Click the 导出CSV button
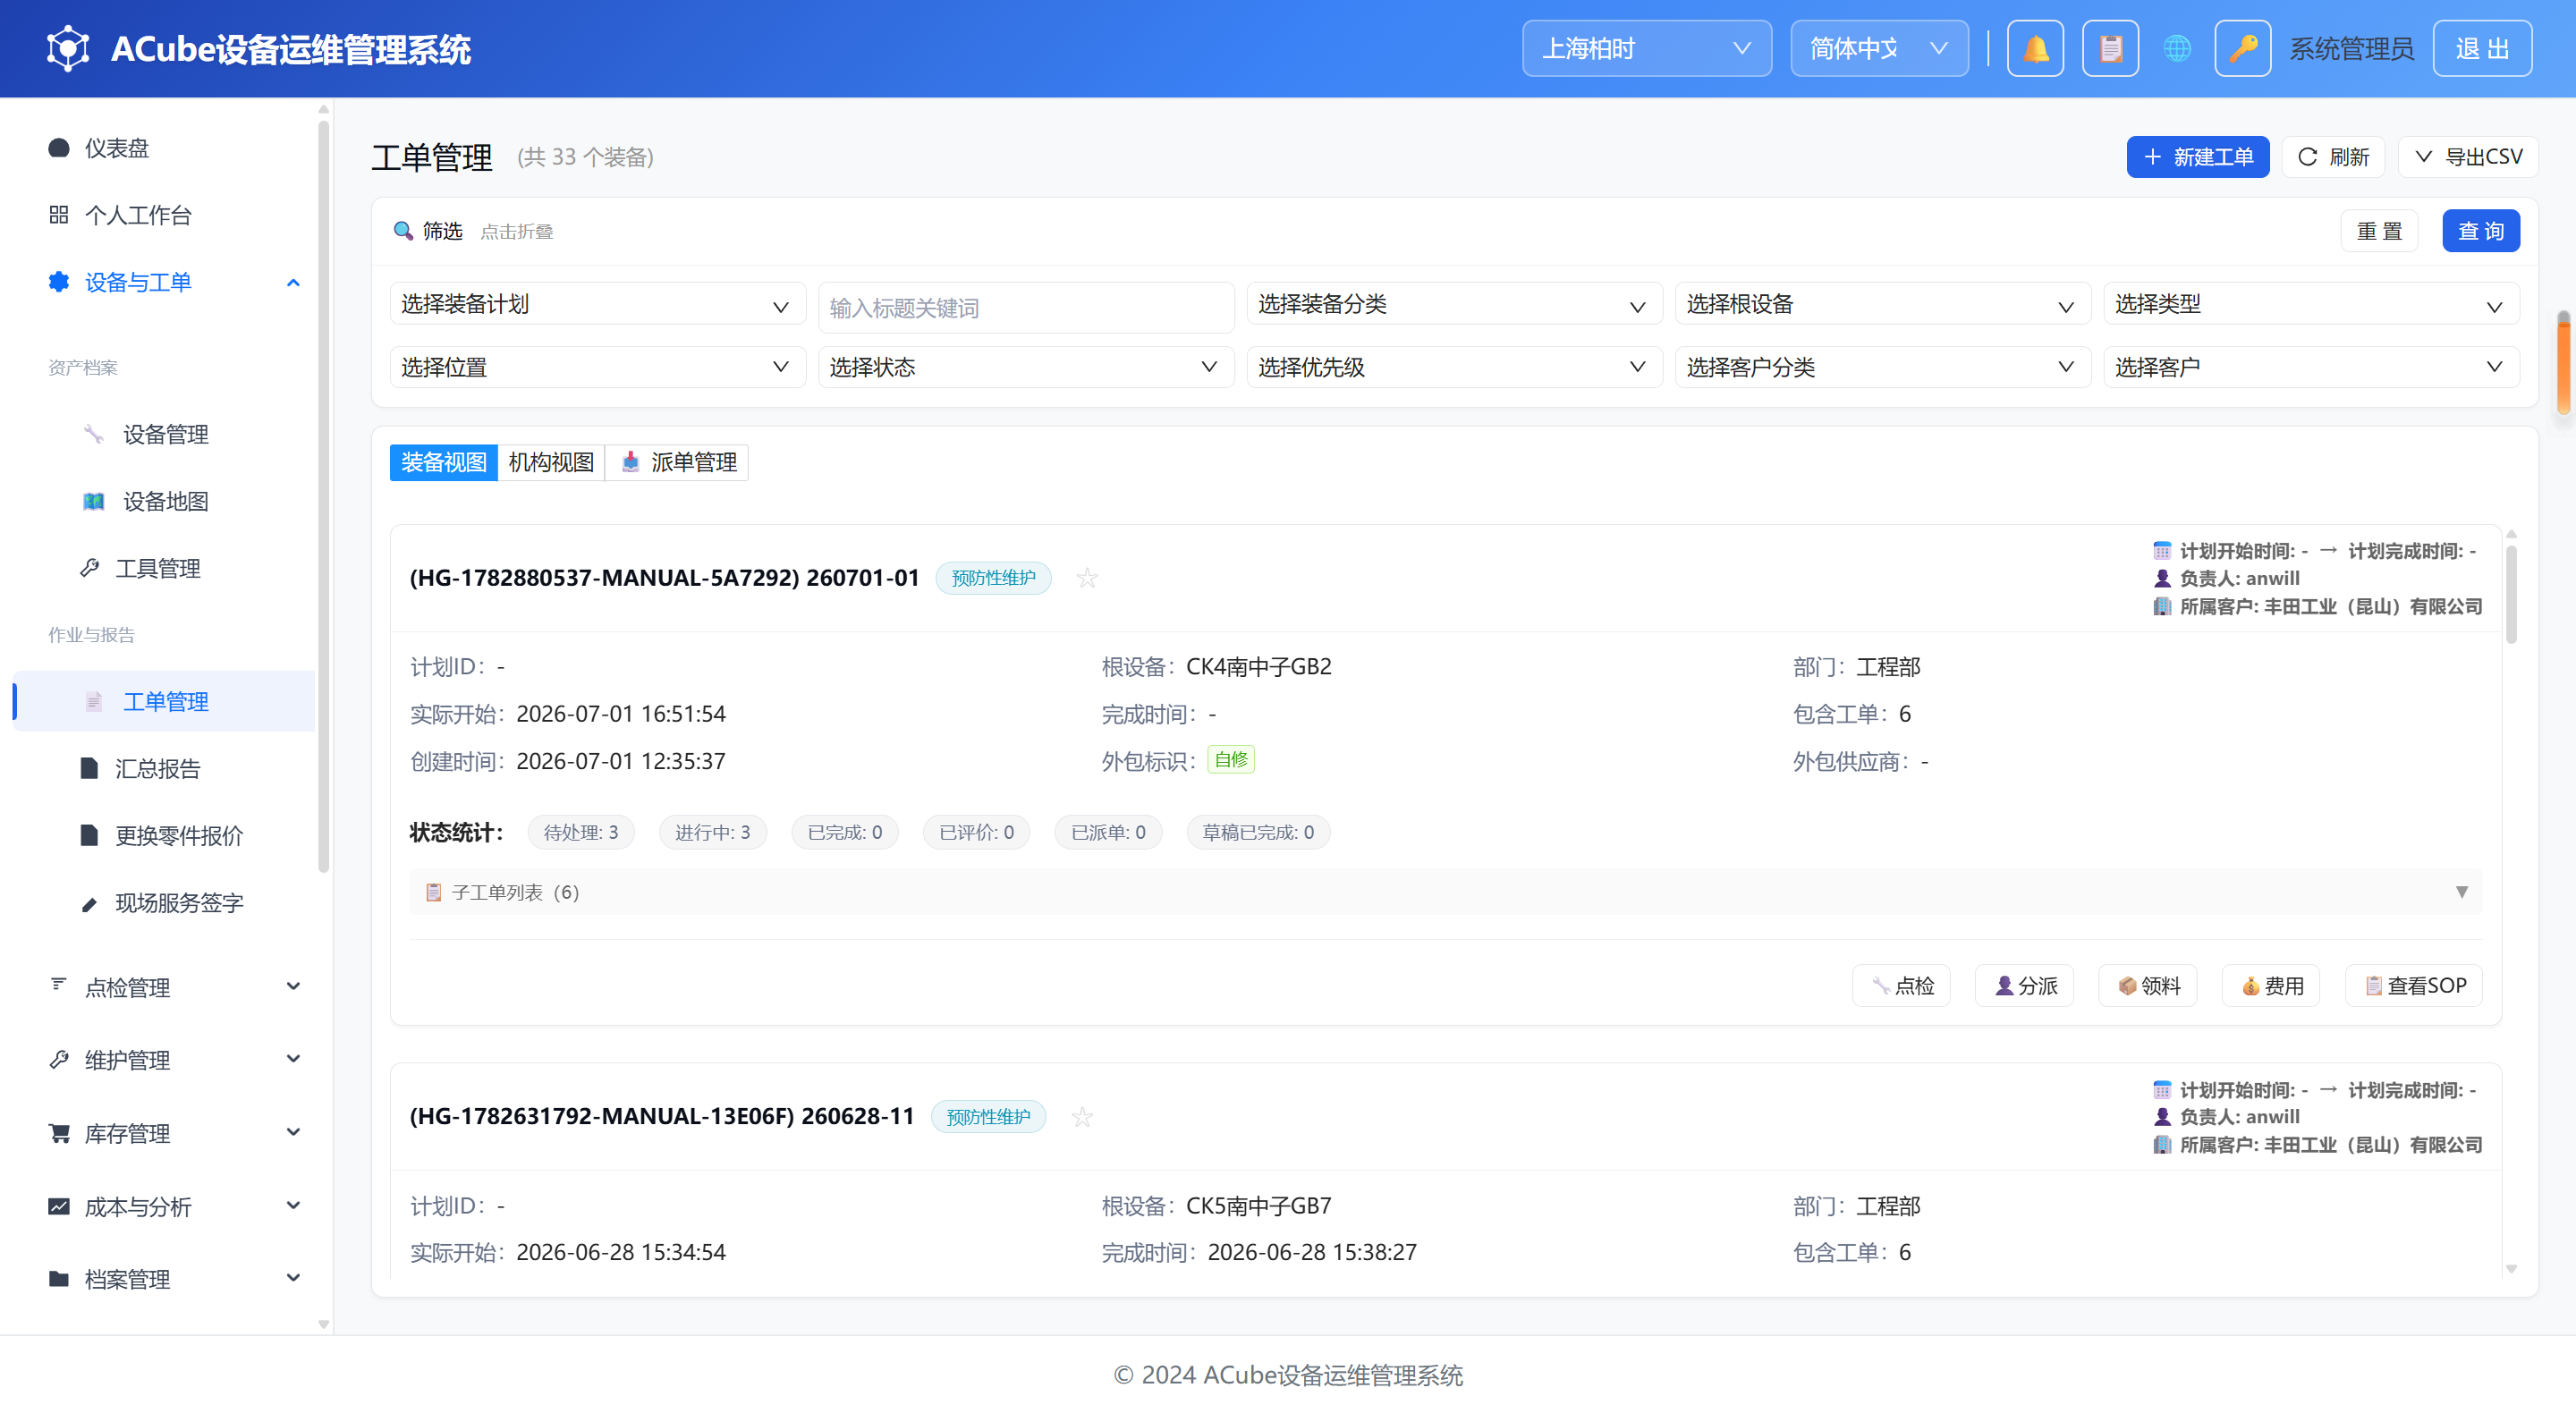 (x=2468, y=157)
